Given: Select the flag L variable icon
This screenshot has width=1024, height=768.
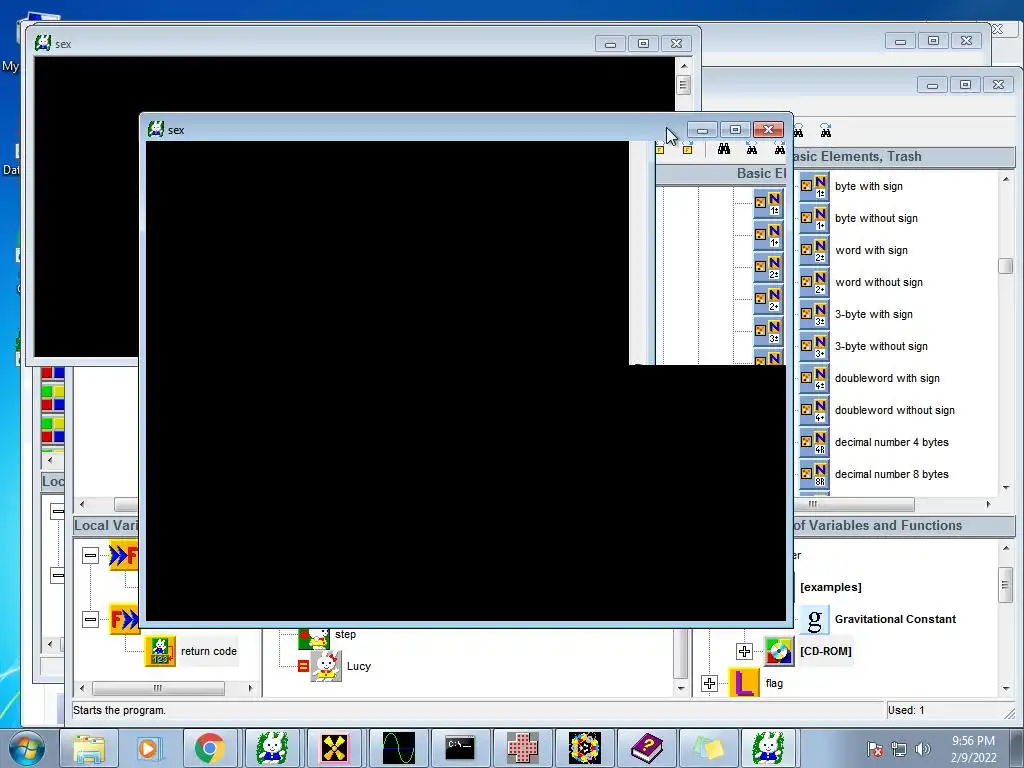Looking at the screenshot, I should [744, 683].
